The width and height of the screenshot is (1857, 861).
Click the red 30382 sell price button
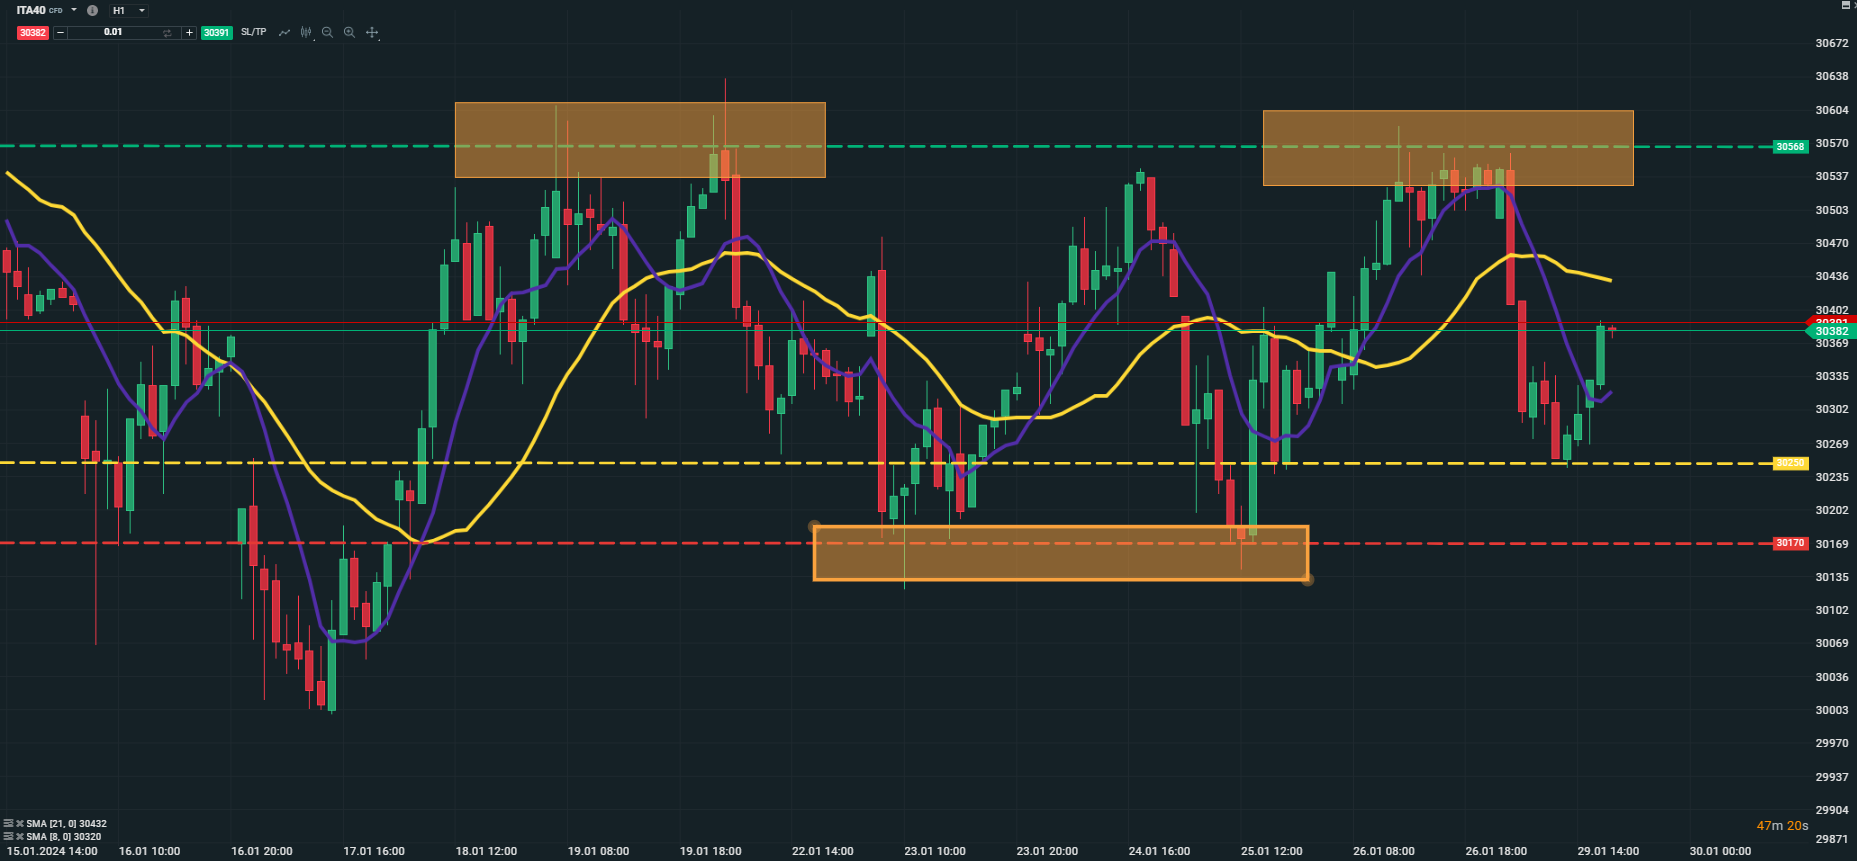32,33
